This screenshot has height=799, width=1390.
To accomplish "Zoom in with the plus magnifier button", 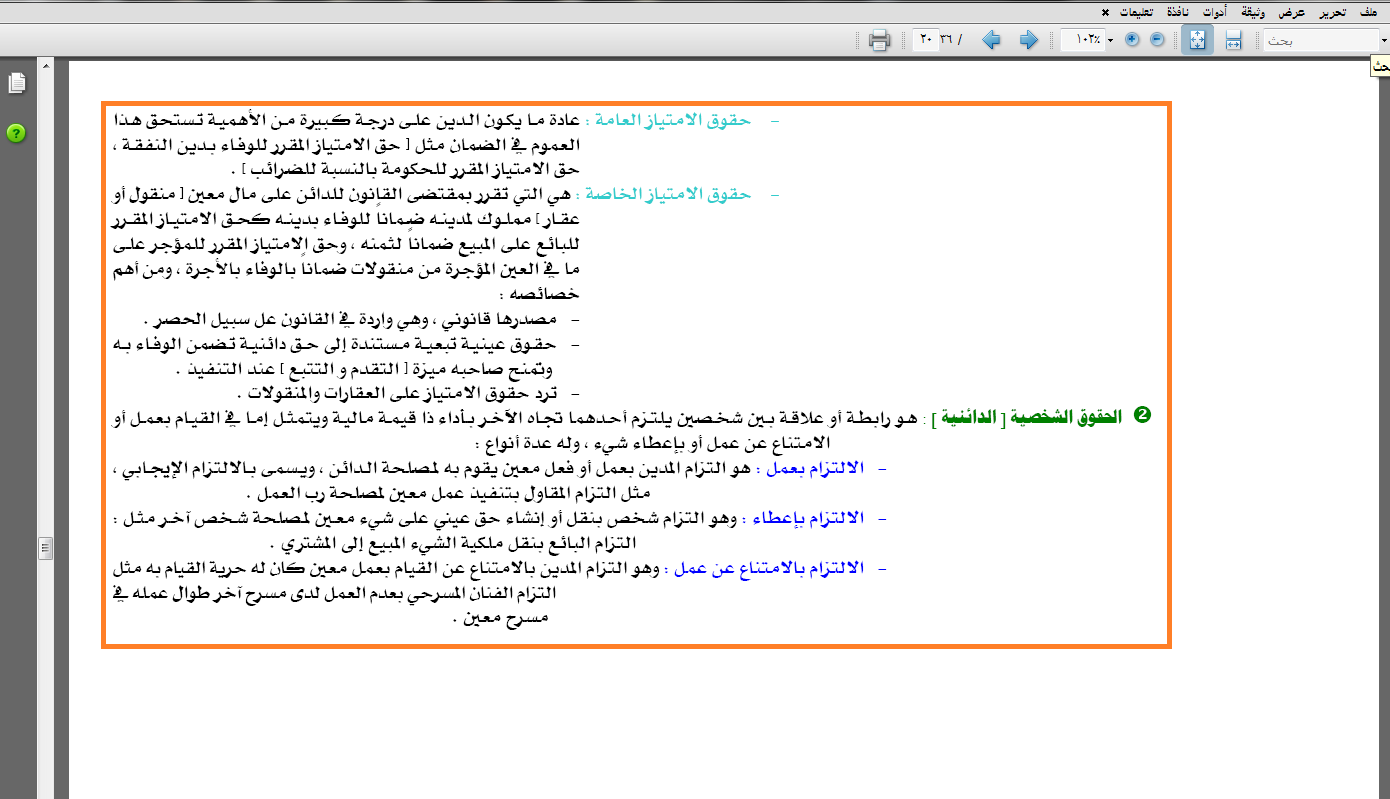I will point(1132,40).
